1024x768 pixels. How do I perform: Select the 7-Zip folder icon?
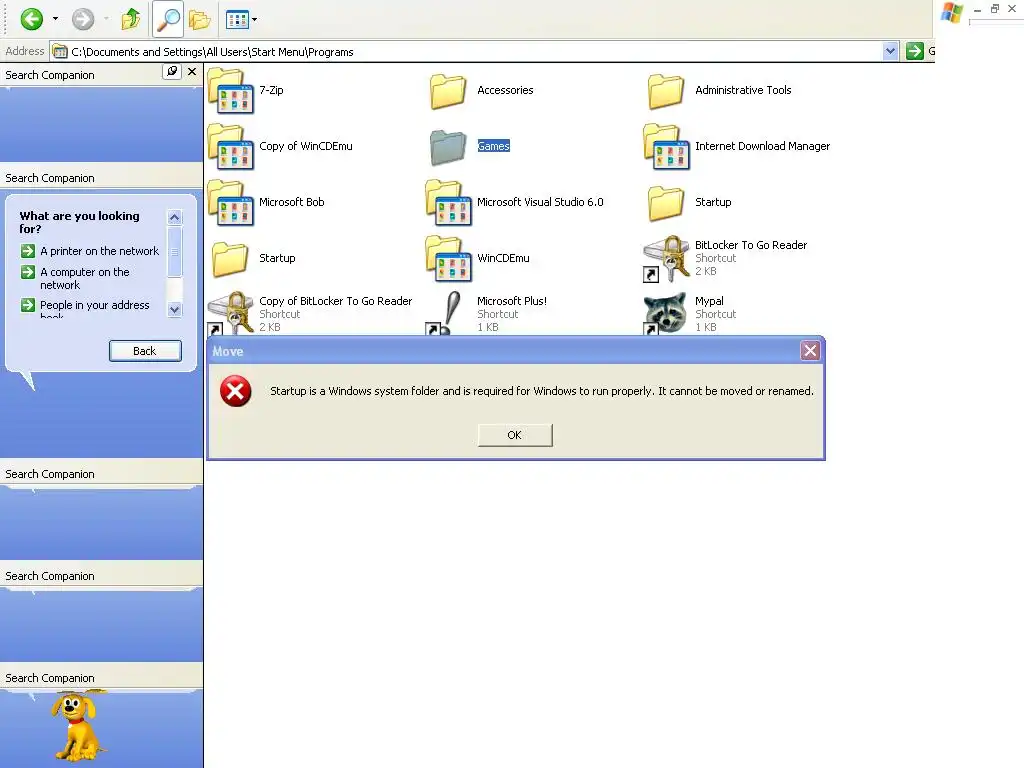[231, 90]
